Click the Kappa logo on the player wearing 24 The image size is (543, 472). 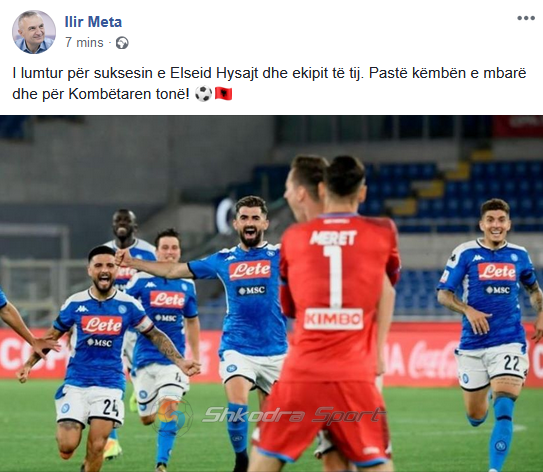coord(82,309)
